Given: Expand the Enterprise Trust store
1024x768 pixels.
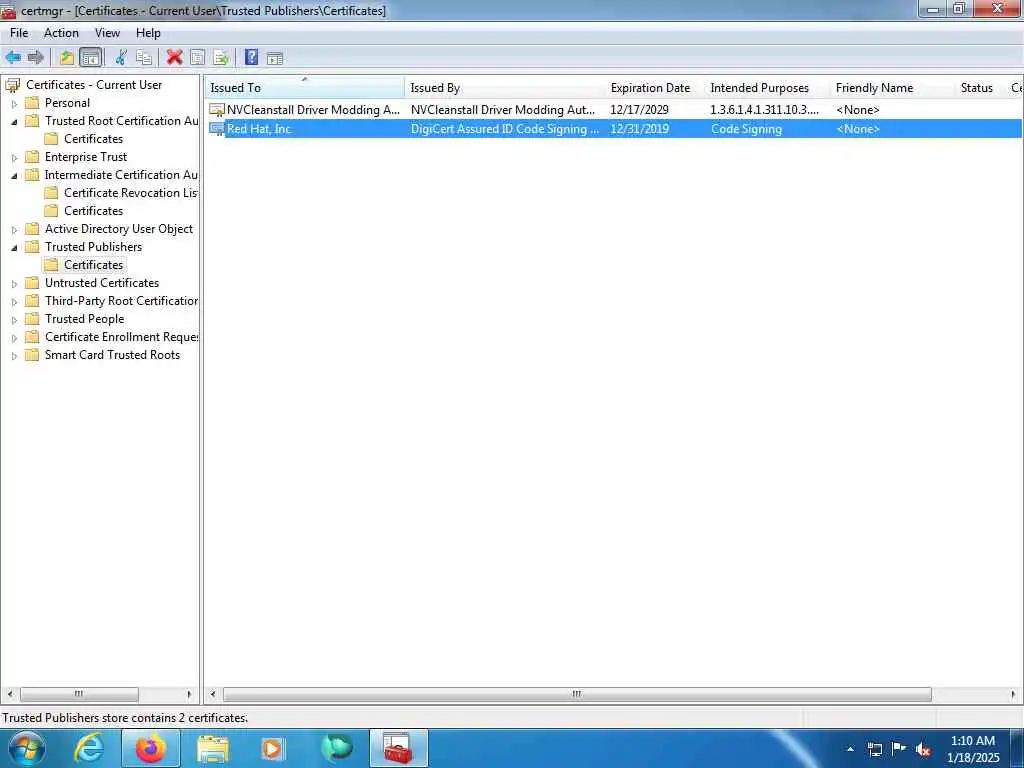Looking at the screenshot, I should (14, 157).
